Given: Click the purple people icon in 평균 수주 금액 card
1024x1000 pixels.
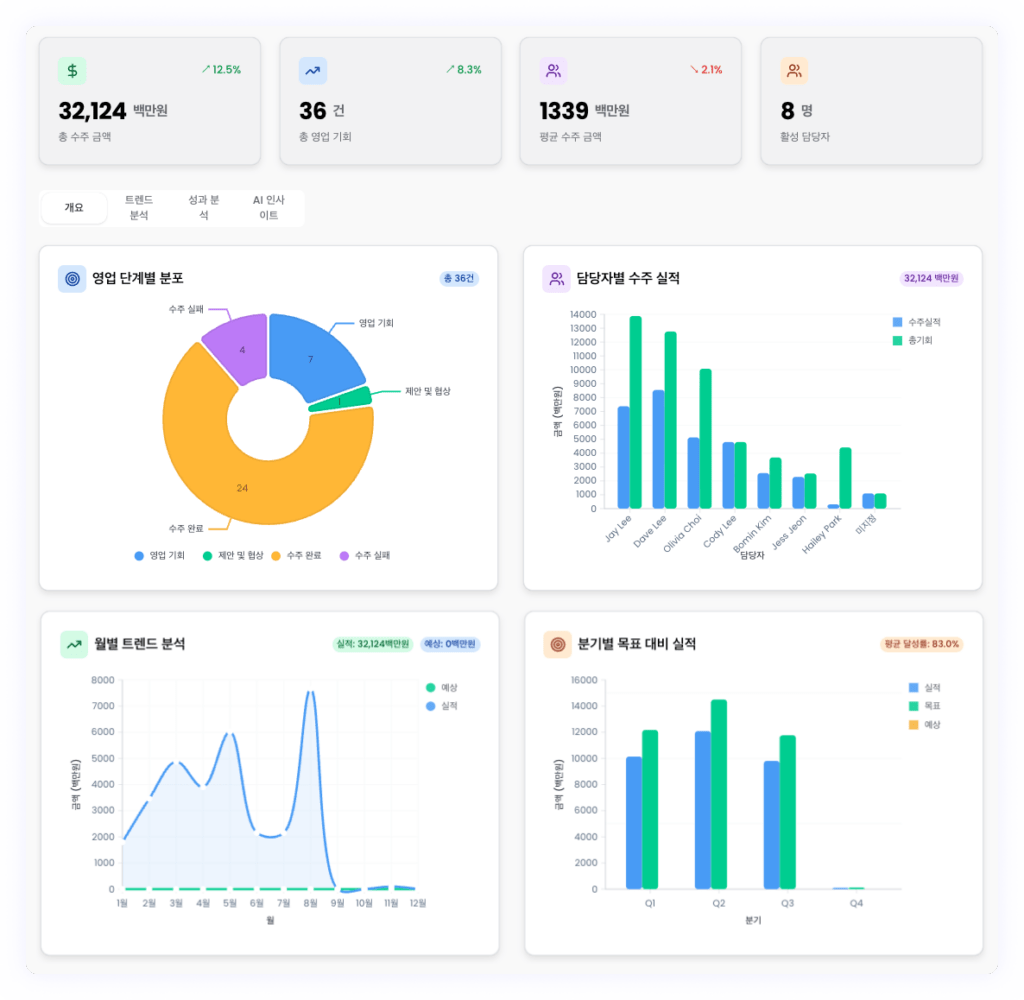Looking at the screenshot, I should pyautogui.click(x=553, y=71).
